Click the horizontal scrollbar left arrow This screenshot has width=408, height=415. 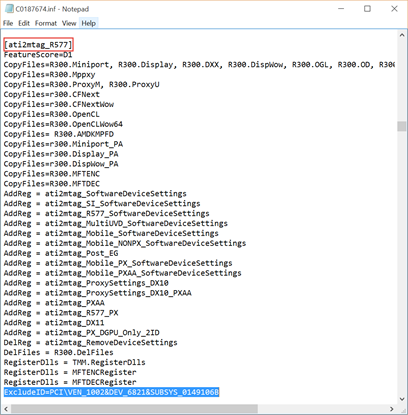pos(6,409)
